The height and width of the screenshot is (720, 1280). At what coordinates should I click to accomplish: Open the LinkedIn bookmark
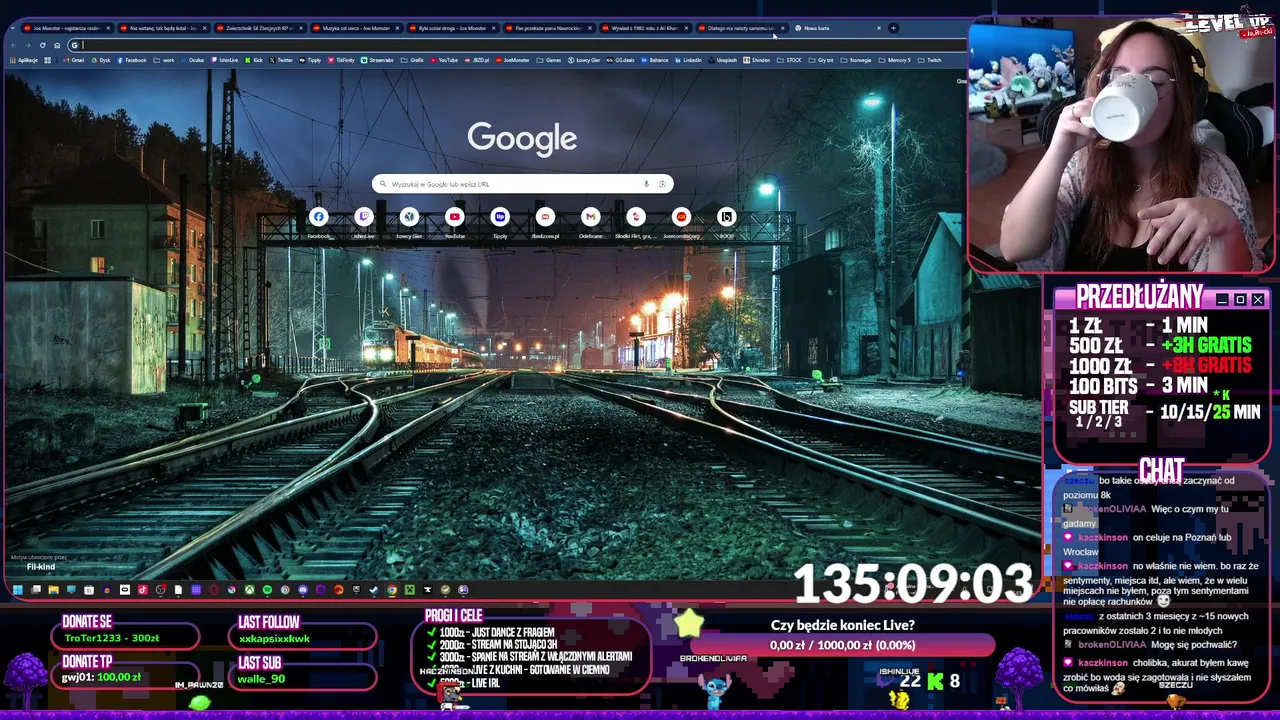coord(688,60)
